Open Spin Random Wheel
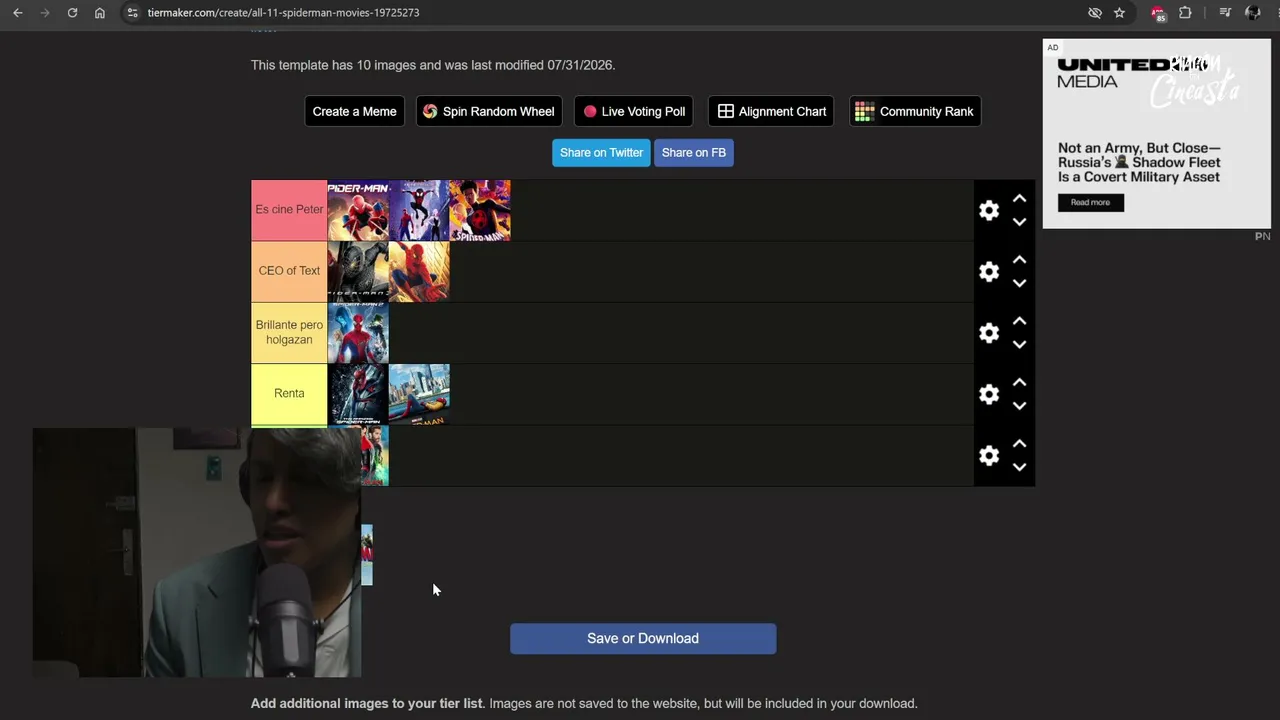This screenshot has height=720, width=1280. tap(488, 111)
